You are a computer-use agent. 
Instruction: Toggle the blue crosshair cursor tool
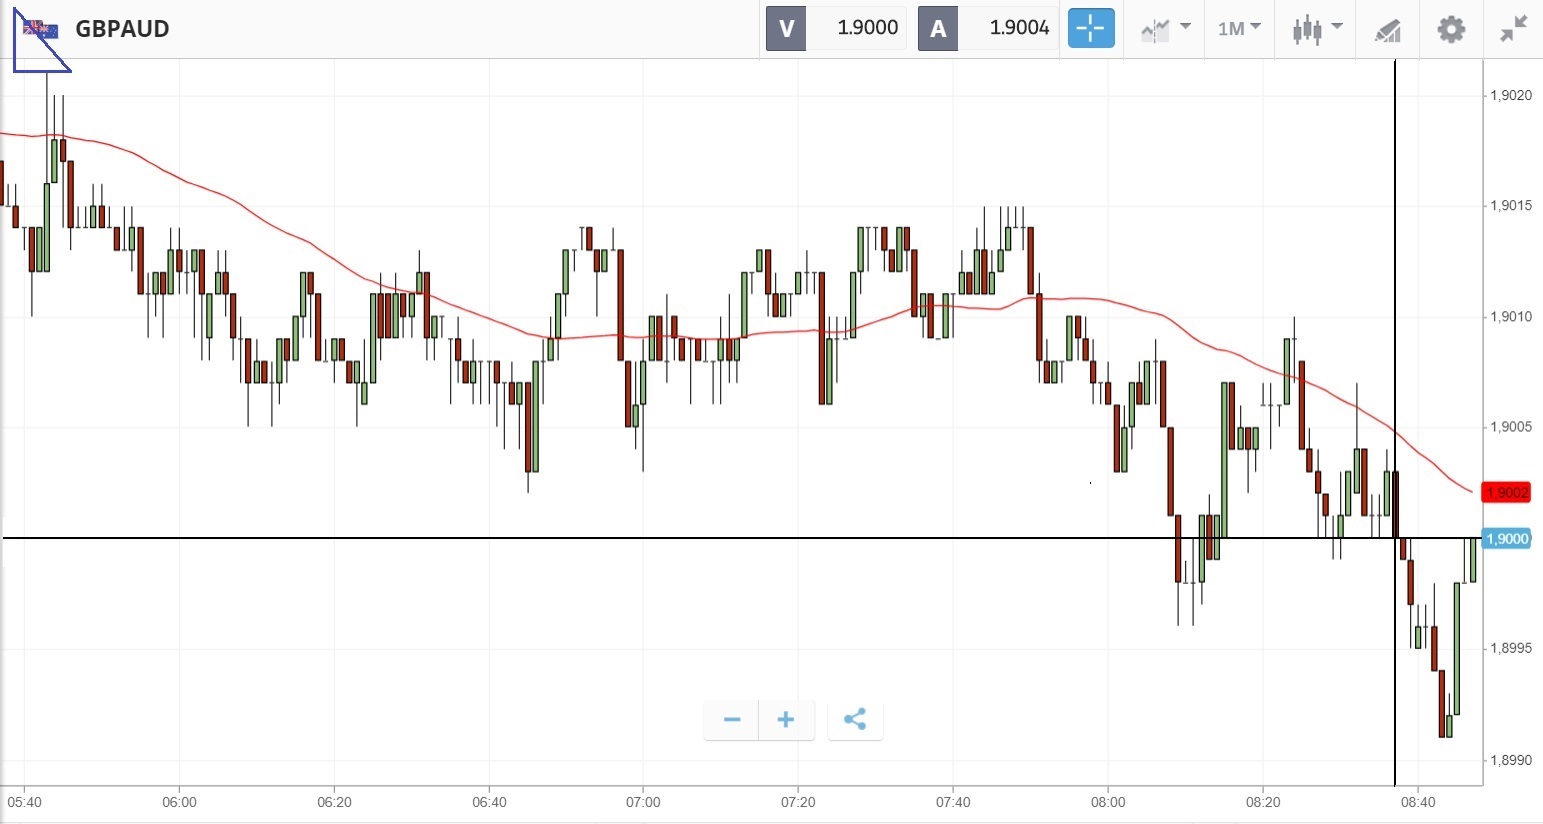[1091, 28]
